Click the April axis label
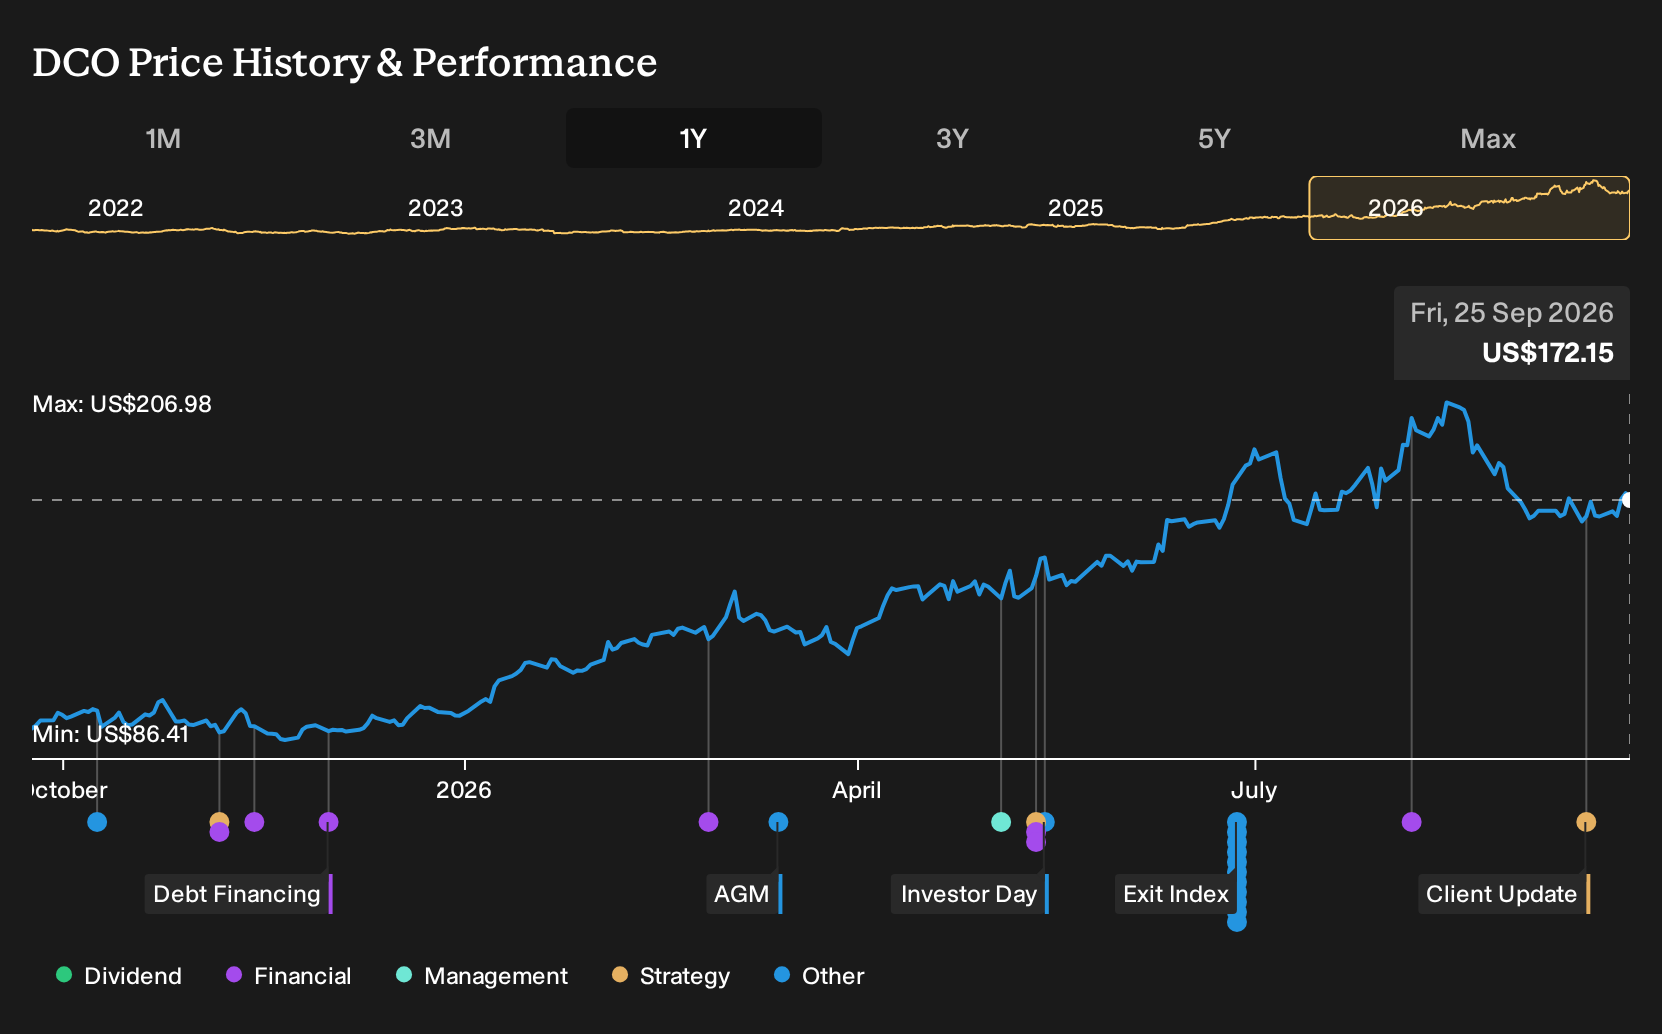Screen dimensions: 1662x1034 pos(857,790)
